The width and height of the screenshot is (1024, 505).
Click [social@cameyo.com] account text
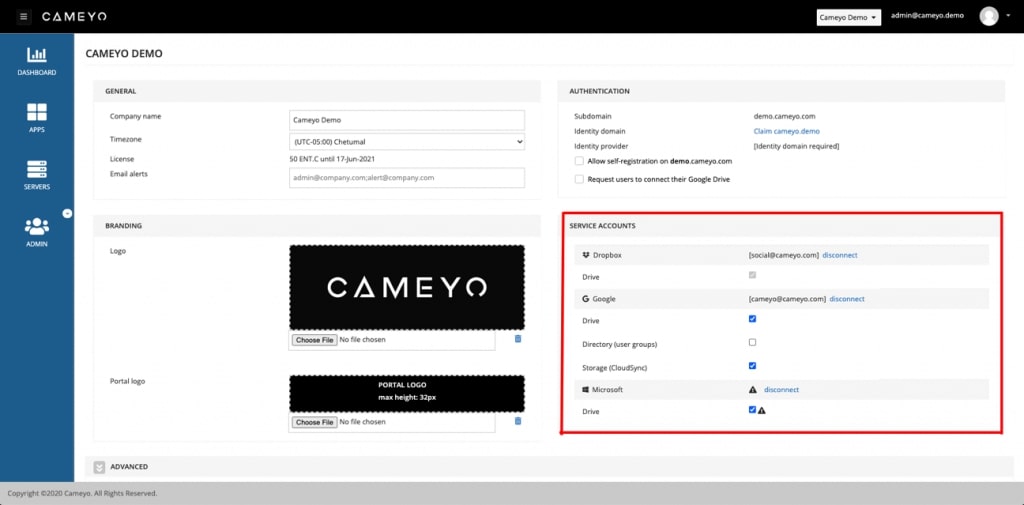(784, 255)
